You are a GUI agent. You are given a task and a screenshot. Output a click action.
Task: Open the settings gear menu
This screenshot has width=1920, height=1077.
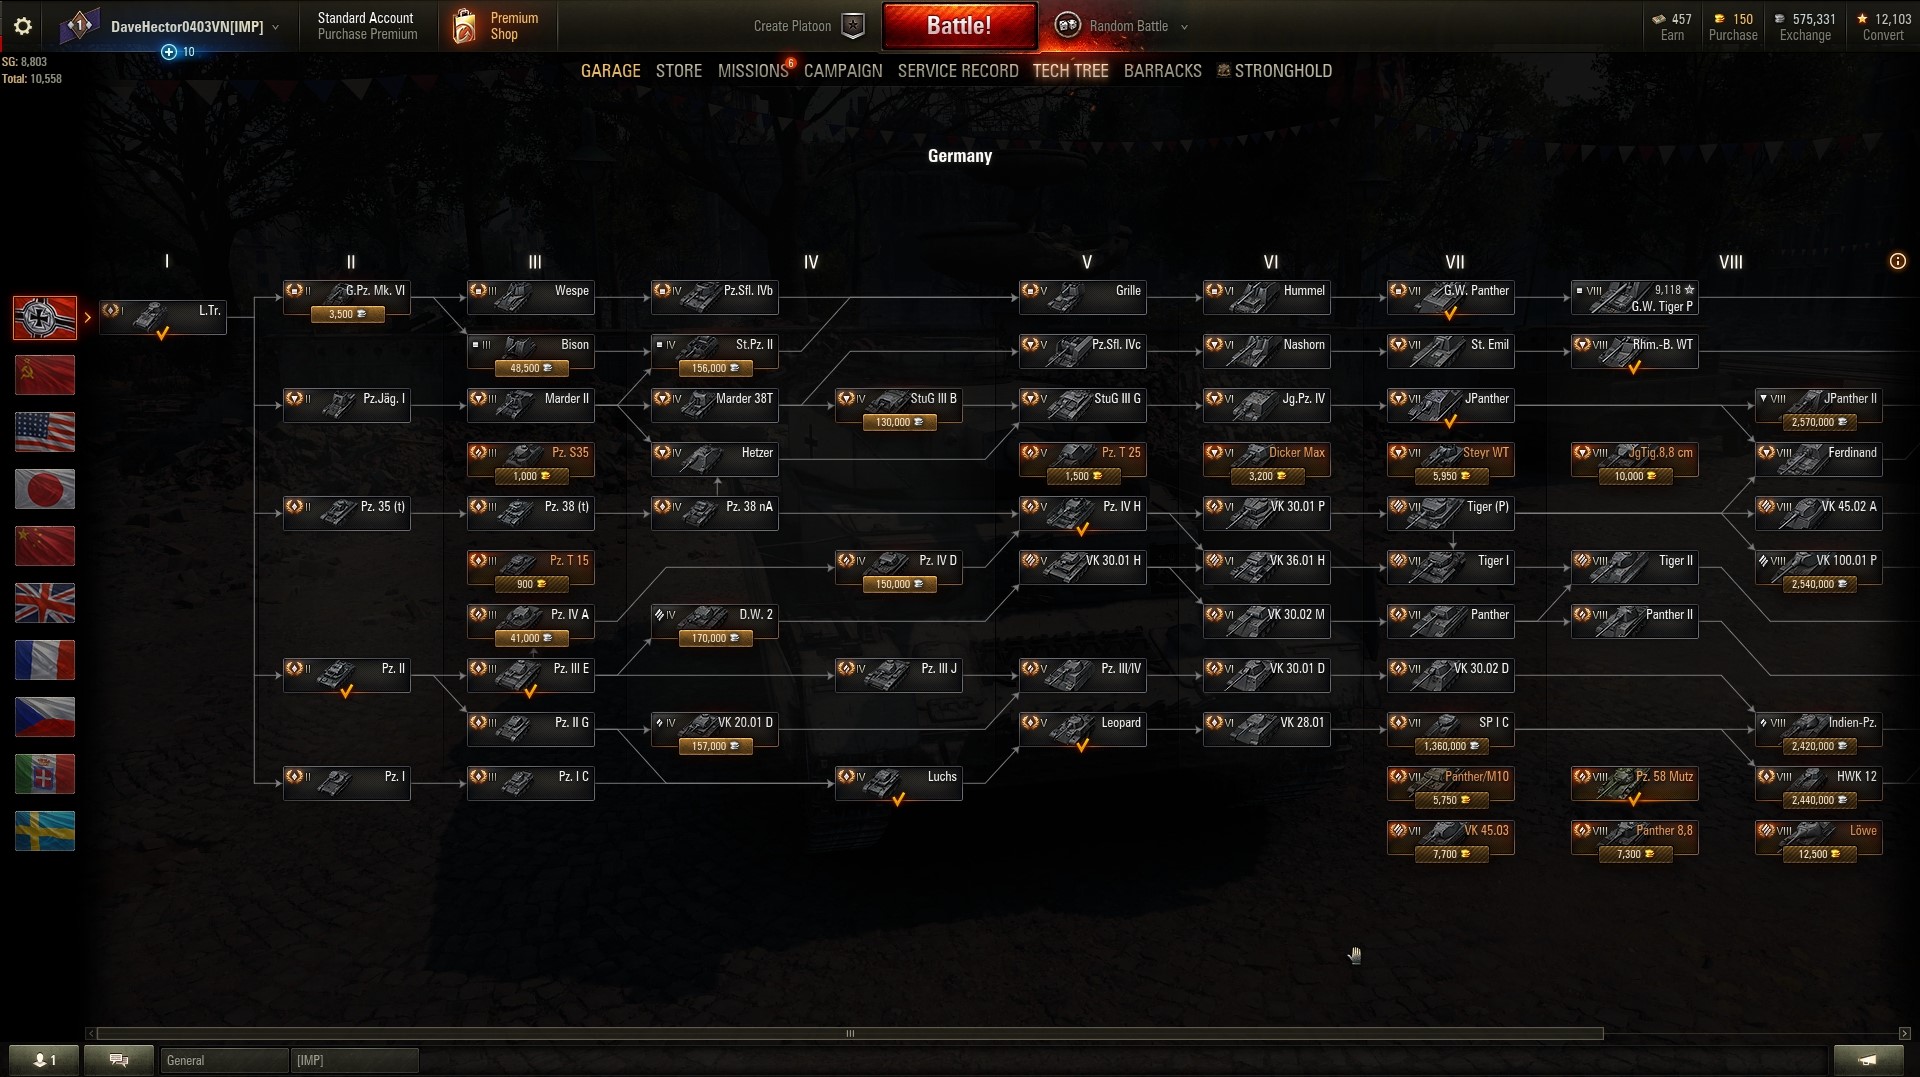click(22, 26)
